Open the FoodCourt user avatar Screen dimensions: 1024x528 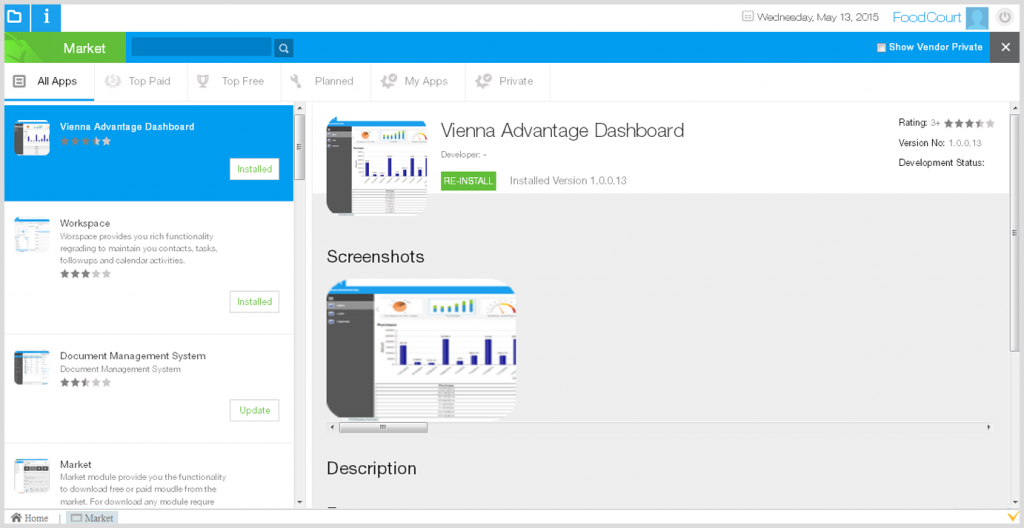point(977,18)
